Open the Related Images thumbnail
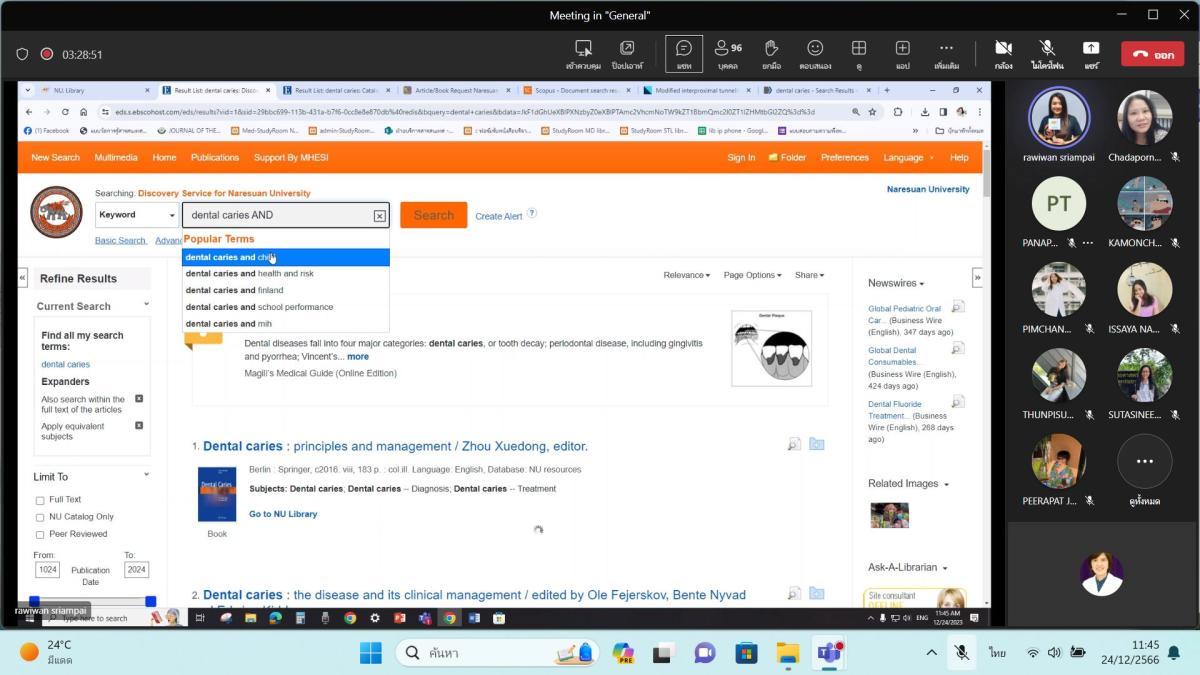Screen dimensions: 1200x675 tap(889, 514)
